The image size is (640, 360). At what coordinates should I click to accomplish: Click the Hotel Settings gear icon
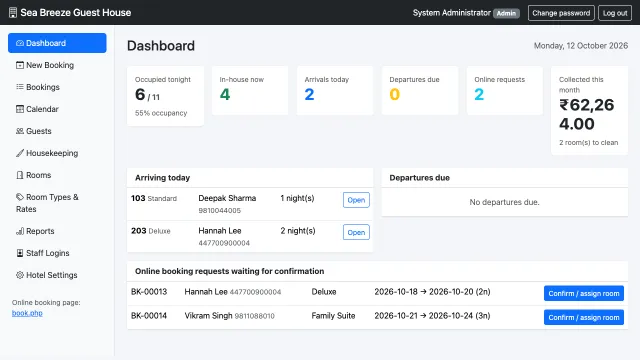pos(20,275)
